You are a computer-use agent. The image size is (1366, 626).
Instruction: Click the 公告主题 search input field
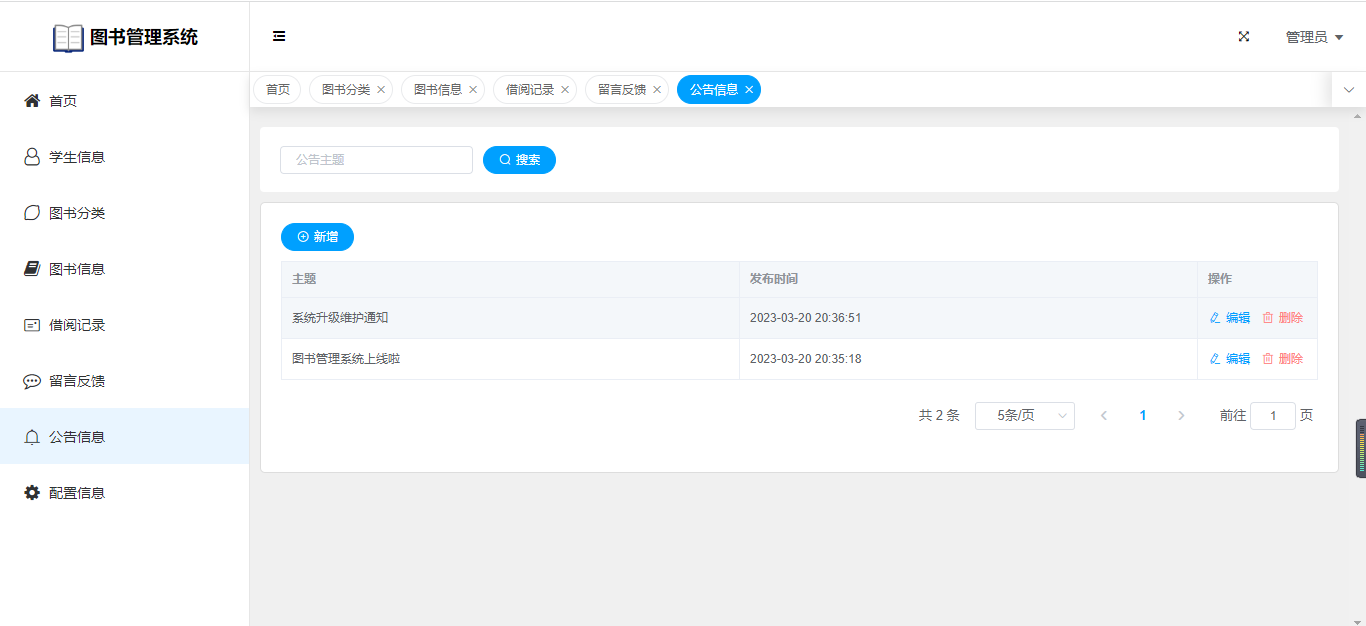[x=376, y=160]
